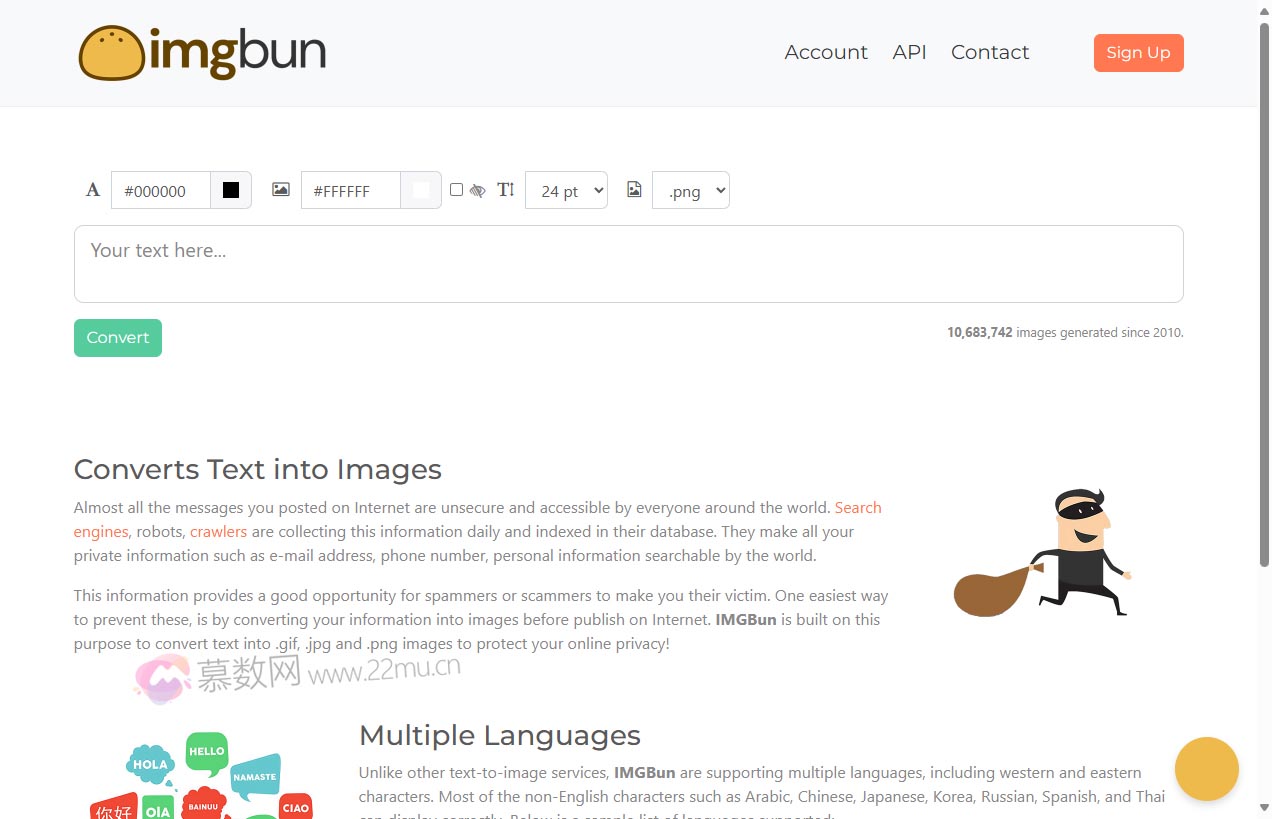The height and width of the screenshot is (819, 1272).
Task: Open the 24 pt font size dropdown
Action: point(566,191)
